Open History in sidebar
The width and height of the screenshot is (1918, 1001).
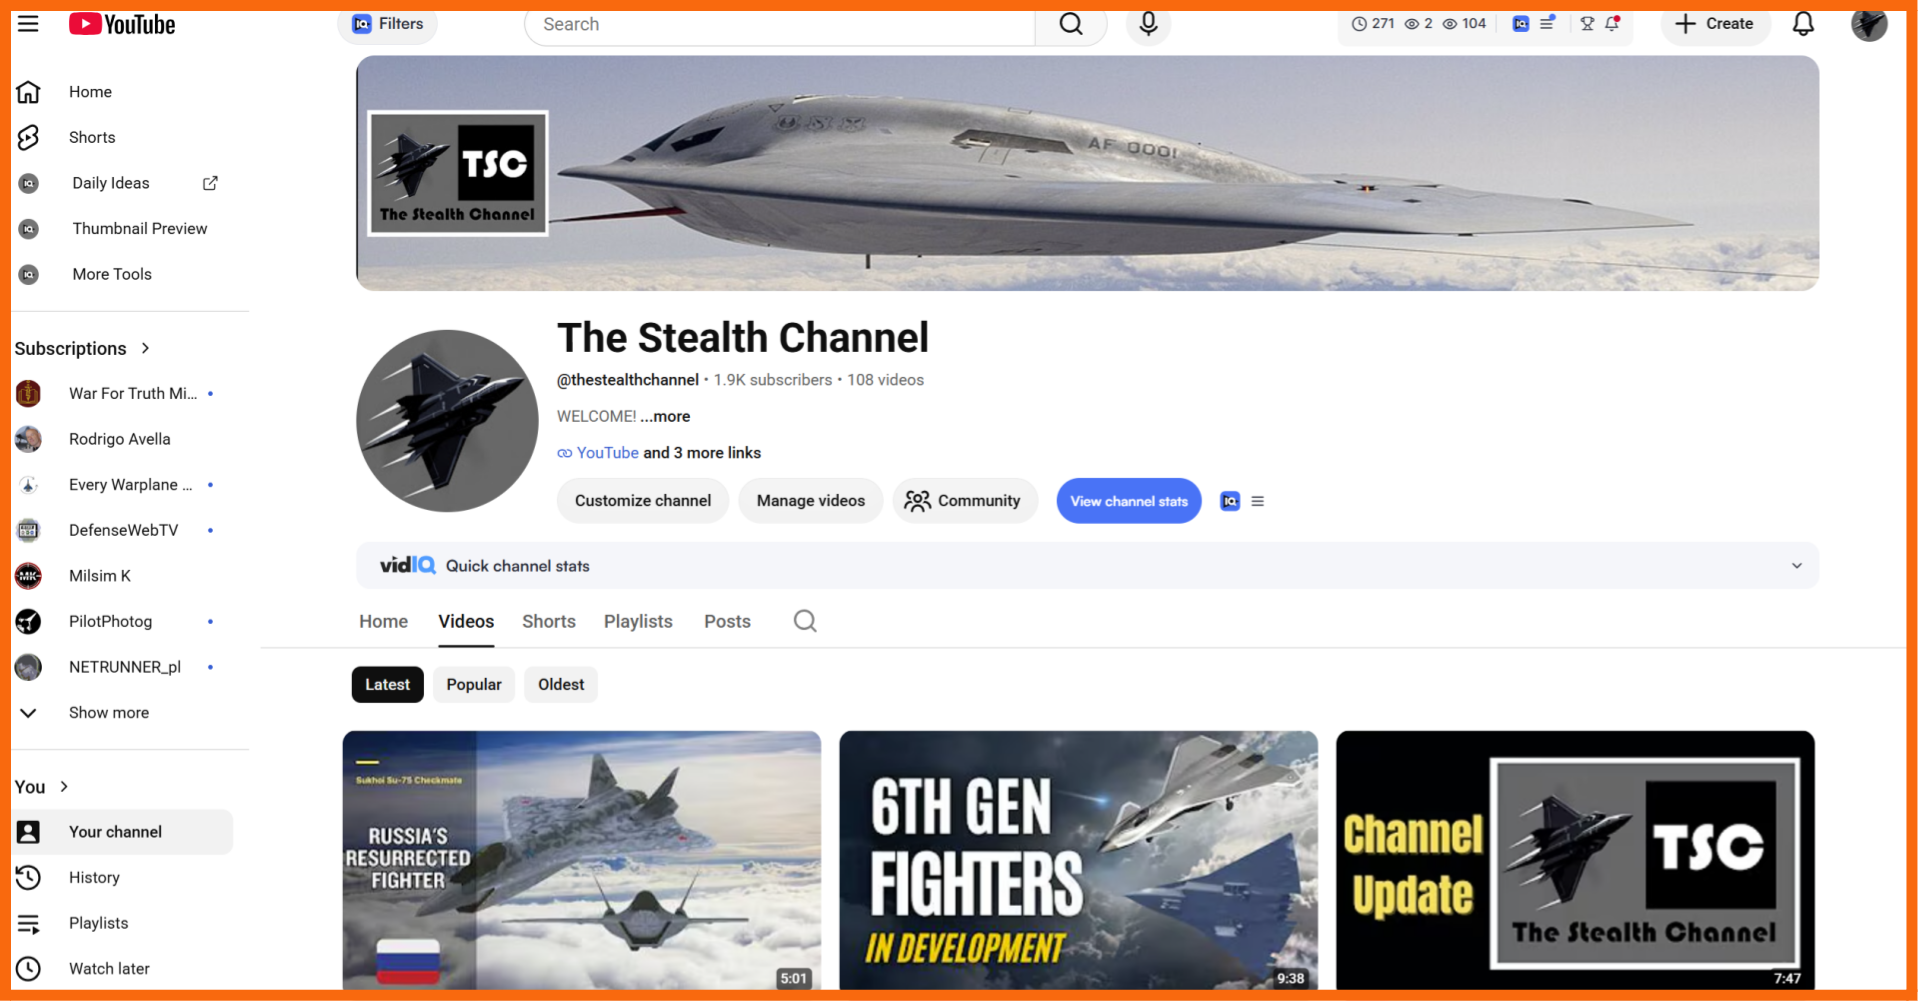[x=122, y=878]
